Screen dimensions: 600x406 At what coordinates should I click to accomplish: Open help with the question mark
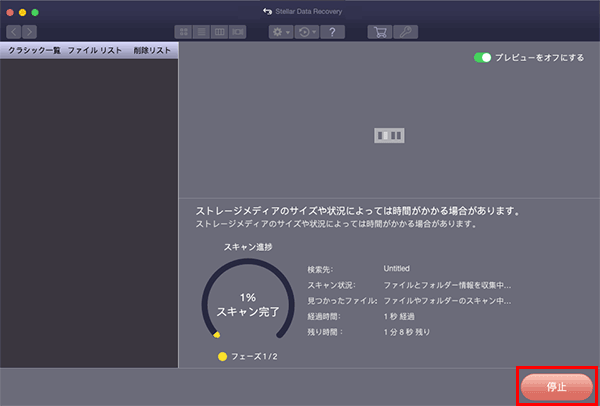click(x=332, y=32)
